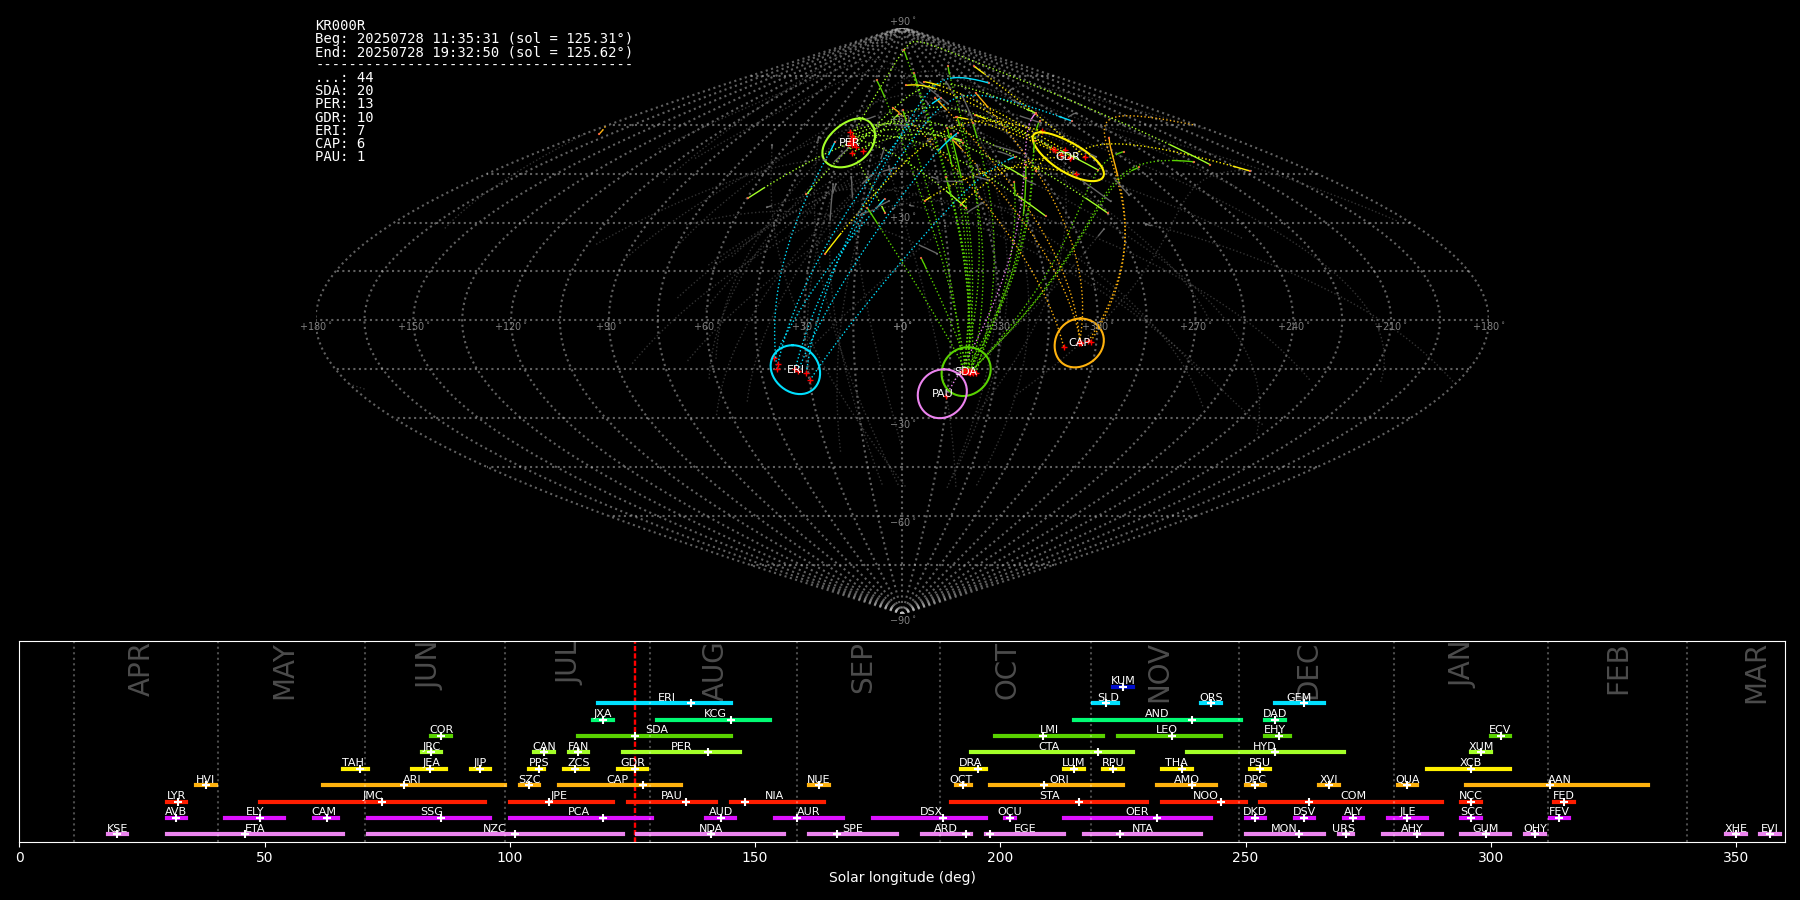This screenshot has width=1800, height=900.
Task: Click the NDA shower label in timeline
Action: (711, 828)
